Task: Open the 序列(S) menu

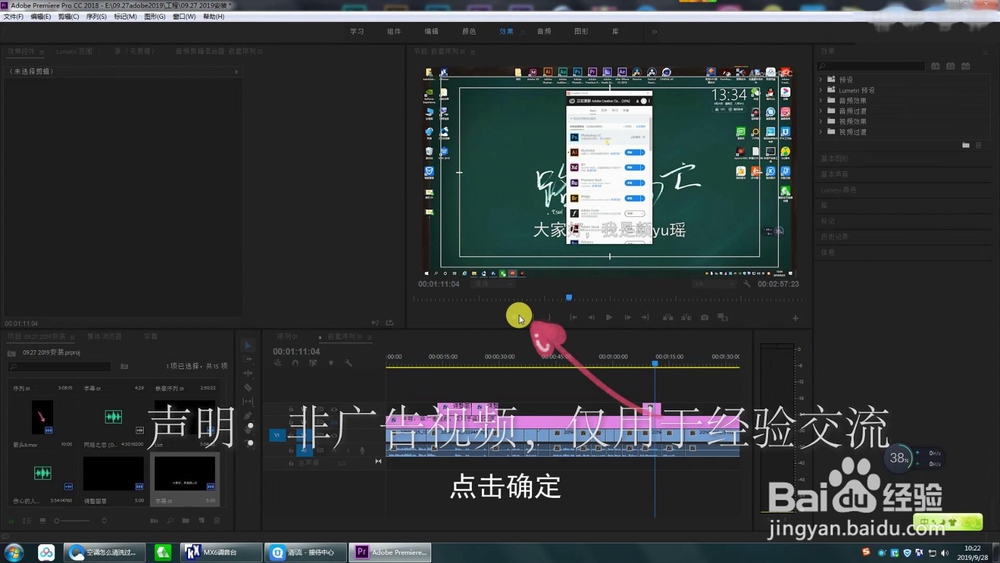Action: click(x=96, y=17)
